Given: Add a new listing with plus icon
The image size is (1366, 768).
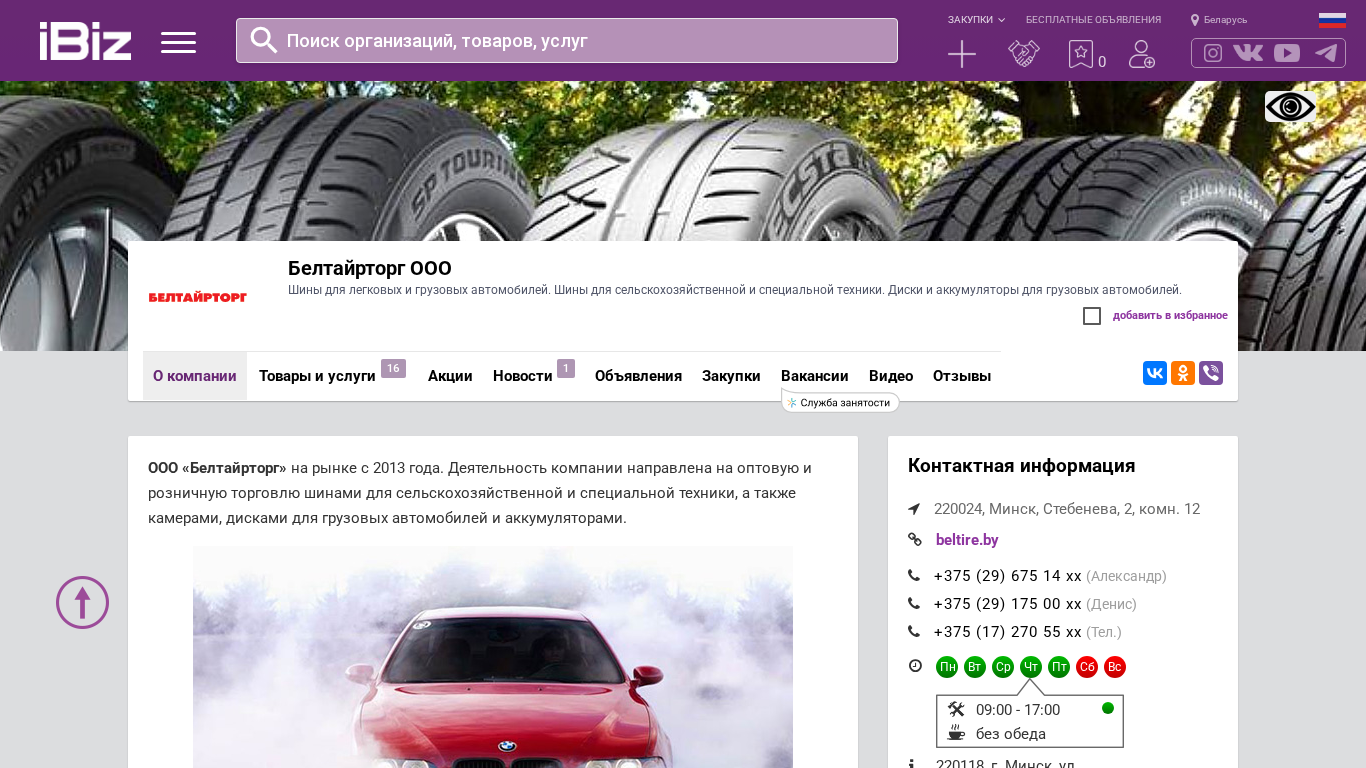Looking at the screenshot, I should [962, 54].
